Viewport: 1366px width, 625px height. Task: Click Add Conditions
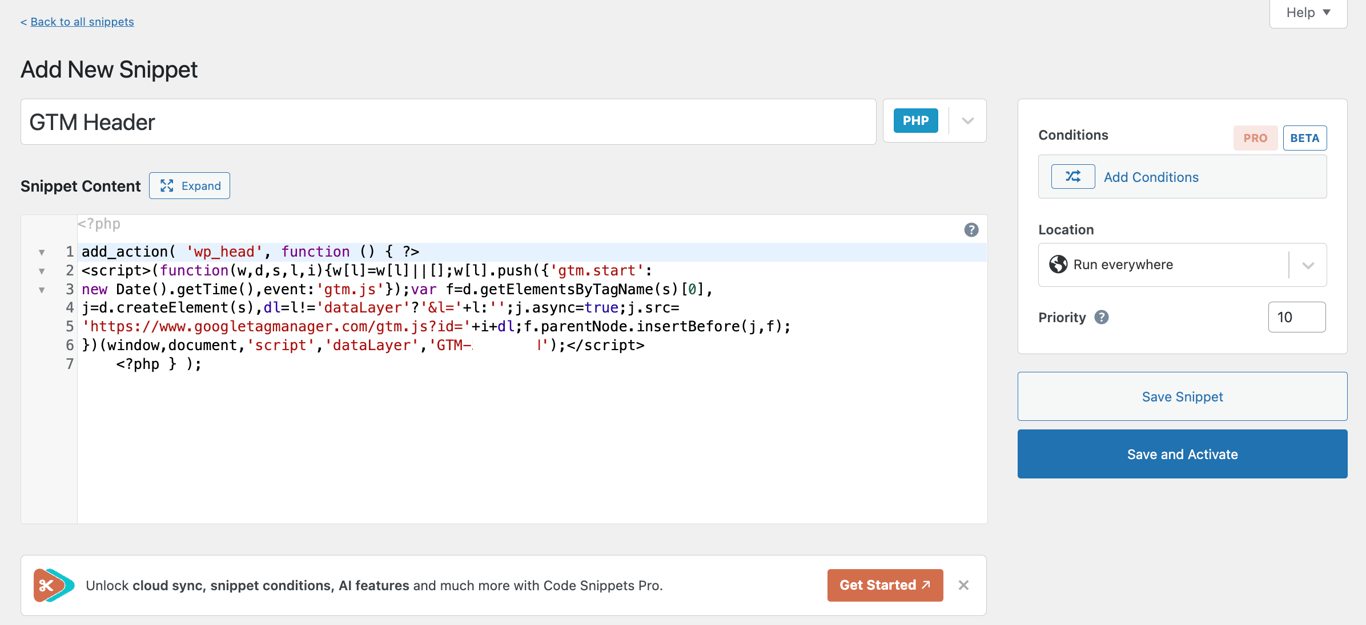[1151, 176]
